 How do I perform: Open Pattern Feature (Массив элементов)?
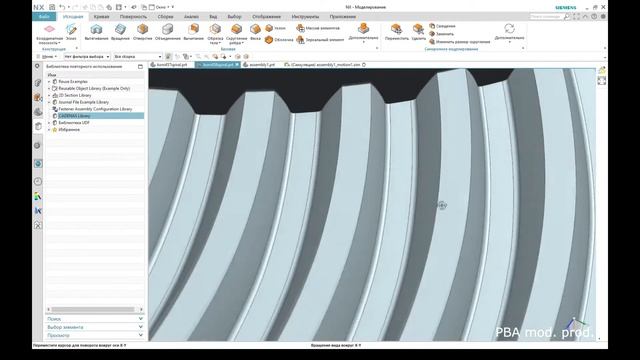318,28
